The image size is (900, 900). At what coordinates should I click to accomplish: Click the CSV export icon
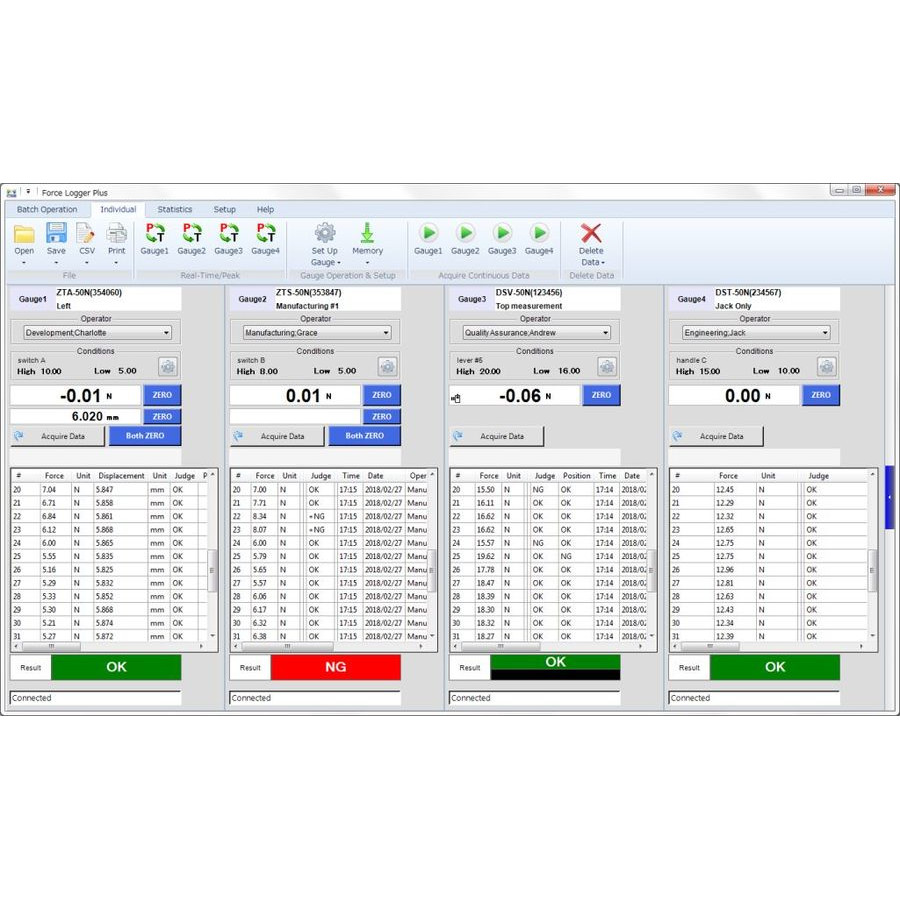click(x=87, y=235)
